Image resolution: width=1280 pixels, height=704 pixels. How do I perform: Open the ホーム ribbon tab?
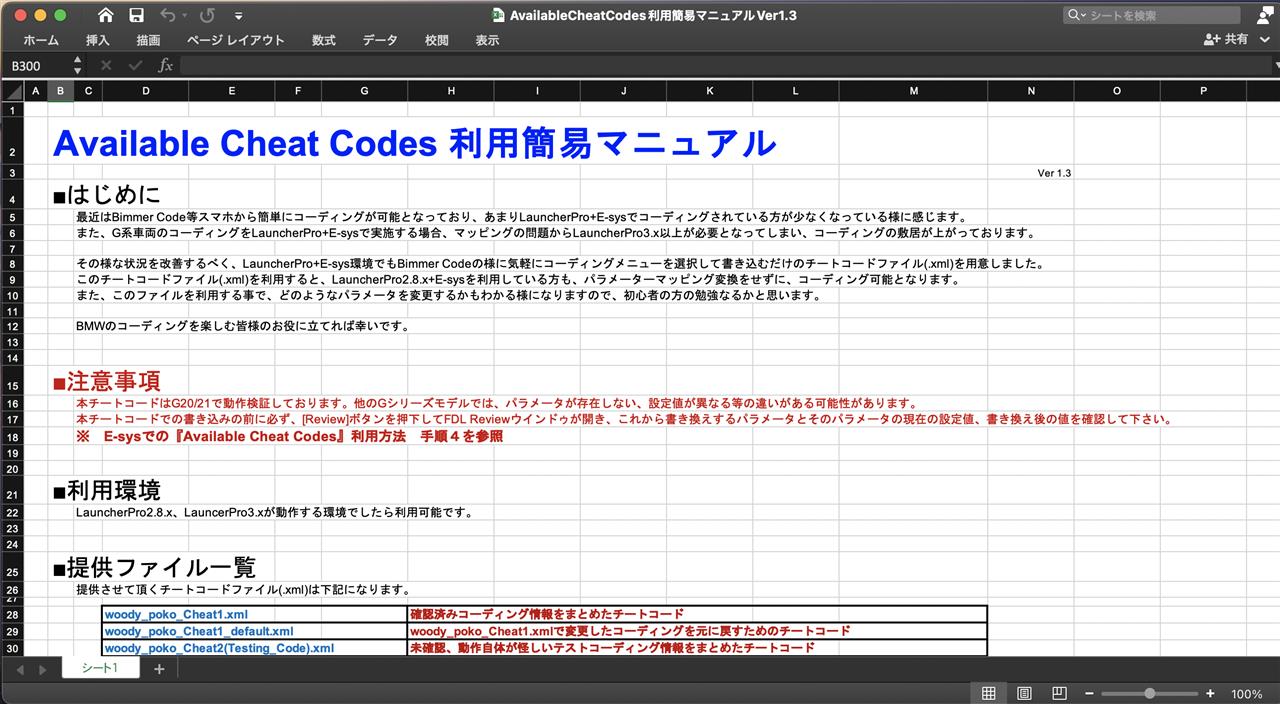click(x=41, y=40)
